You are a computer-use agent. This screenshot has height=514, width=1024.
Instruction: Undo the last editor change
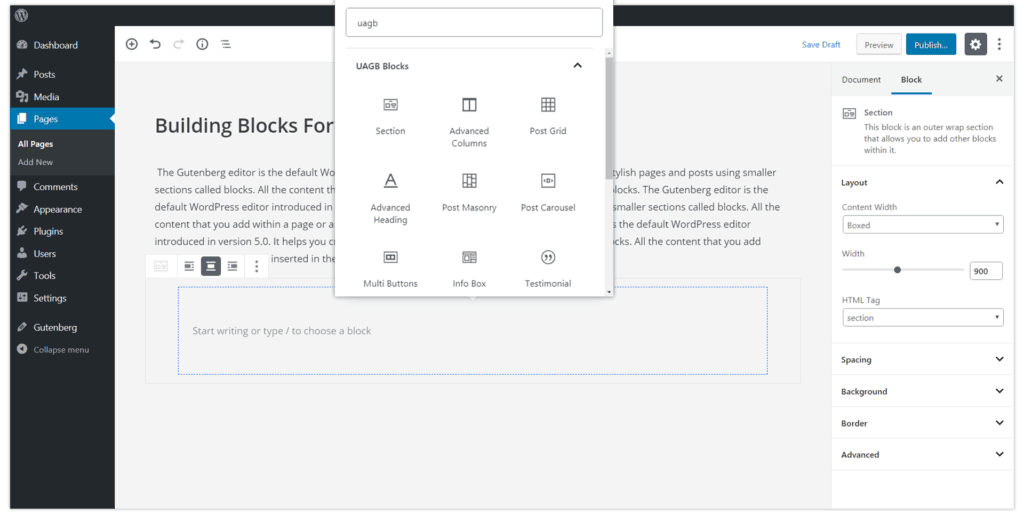[155, 44]
